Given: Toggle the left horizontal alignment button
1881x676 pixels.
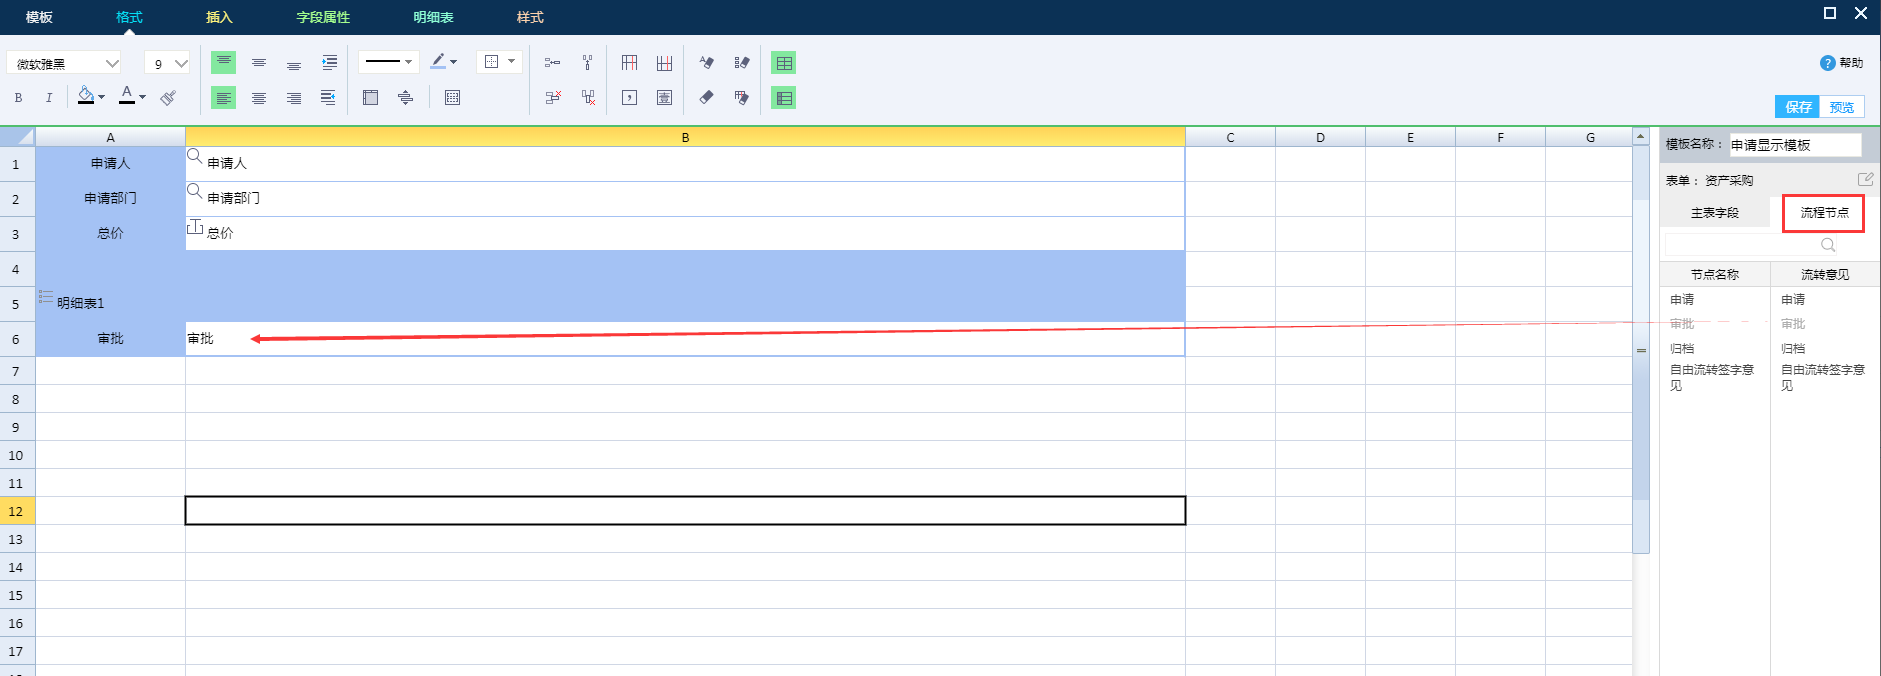Looking at the screenshot, I should click(x=224, y=98).
